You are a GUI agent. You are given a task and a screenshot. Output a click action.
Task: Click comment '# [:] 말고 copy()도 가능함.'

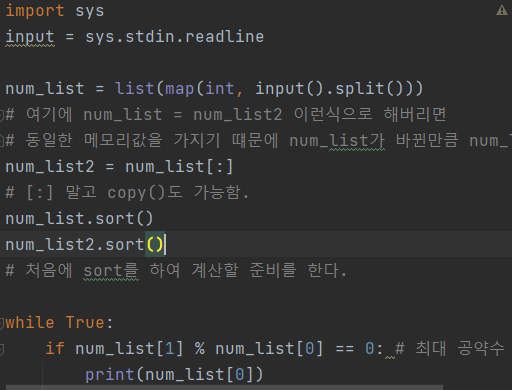click(x=127, y=192)
